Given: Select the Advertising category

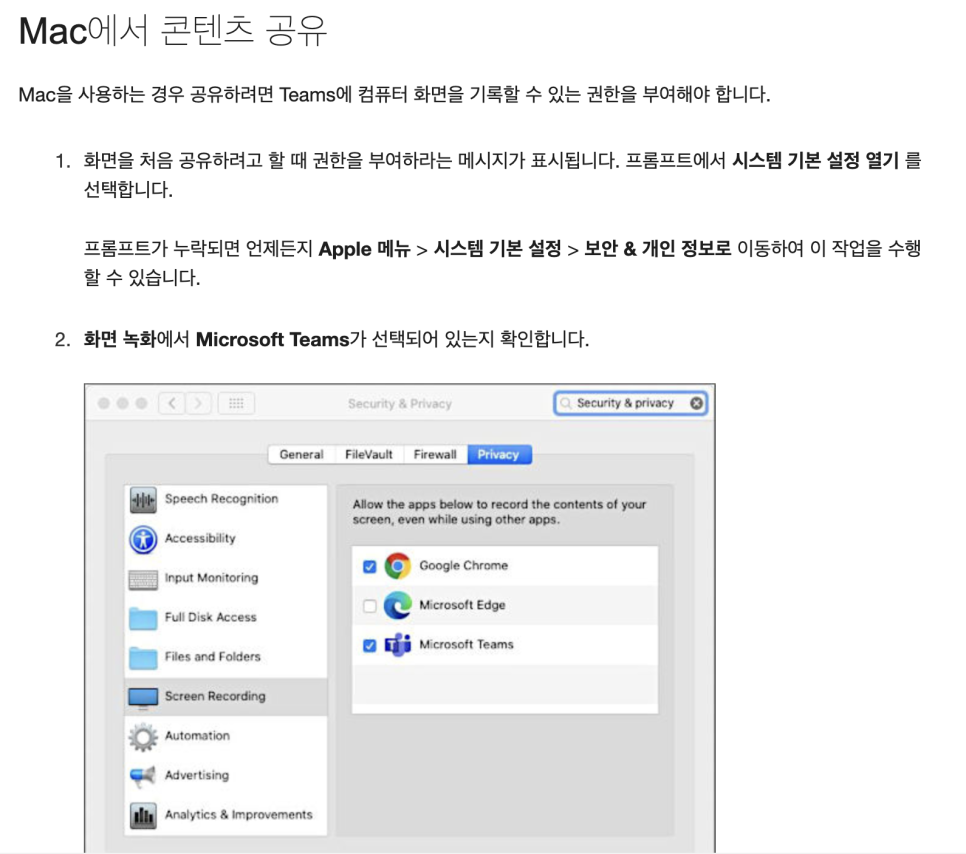Looking at the screenshot, I should [x=225, y=776].
